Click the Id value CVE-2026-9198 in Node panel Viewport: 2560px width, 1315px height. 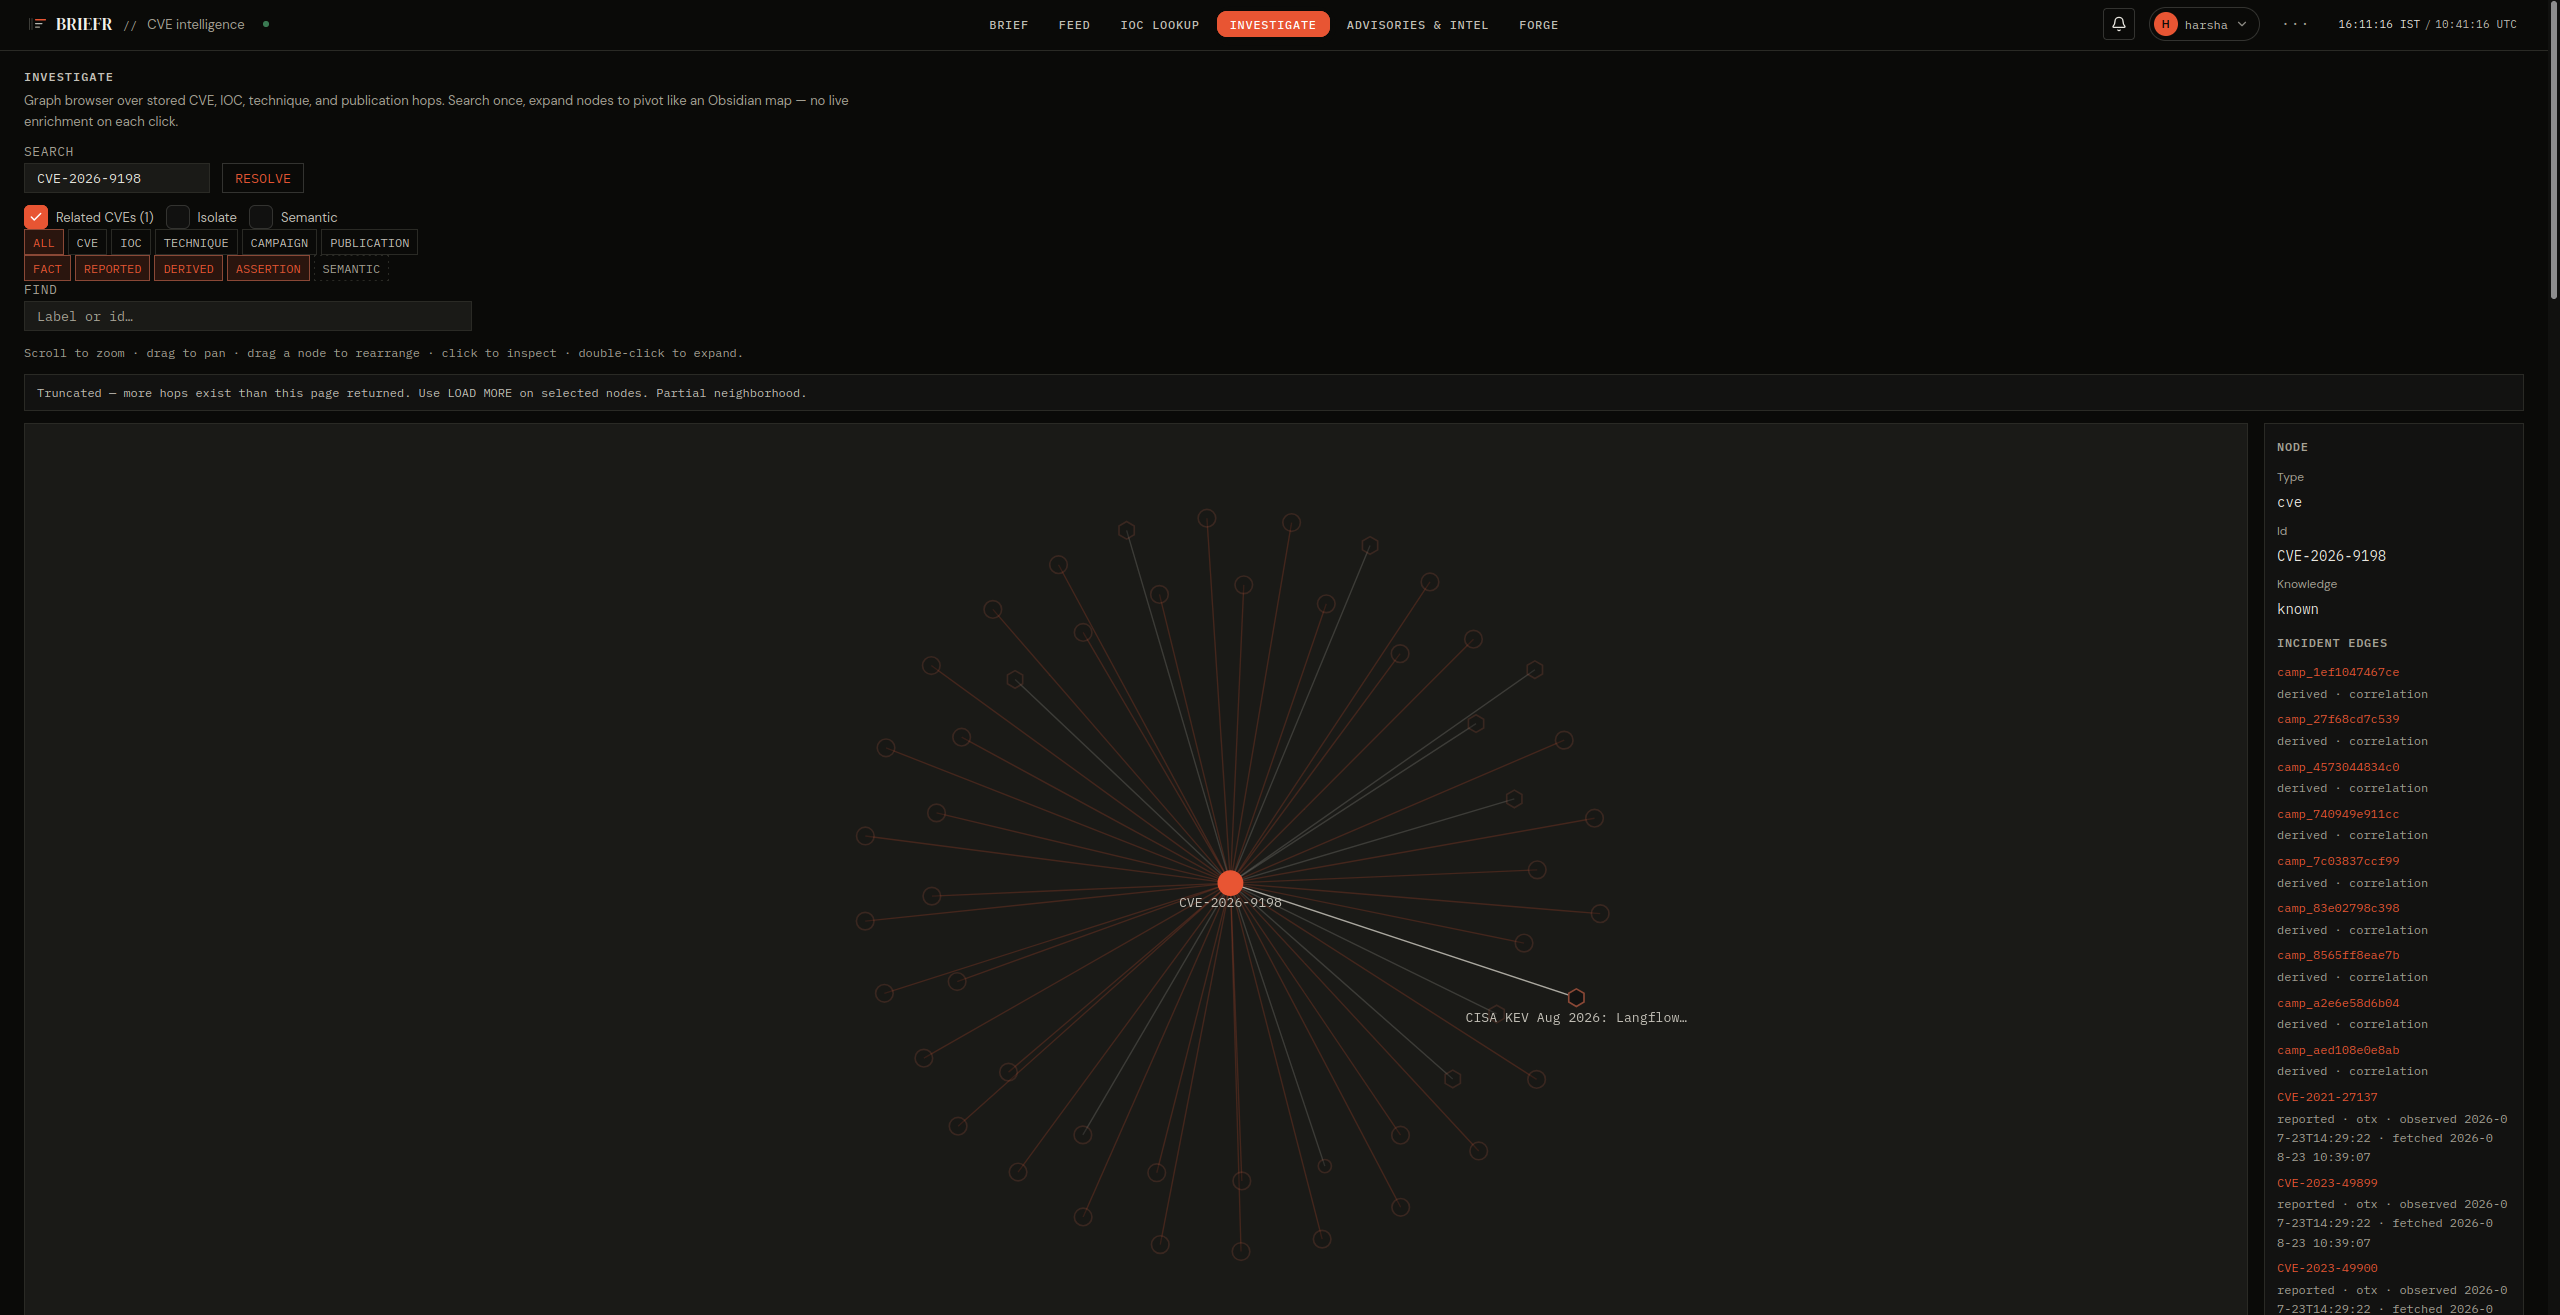pyautogui.click(x=2331, y=556)
